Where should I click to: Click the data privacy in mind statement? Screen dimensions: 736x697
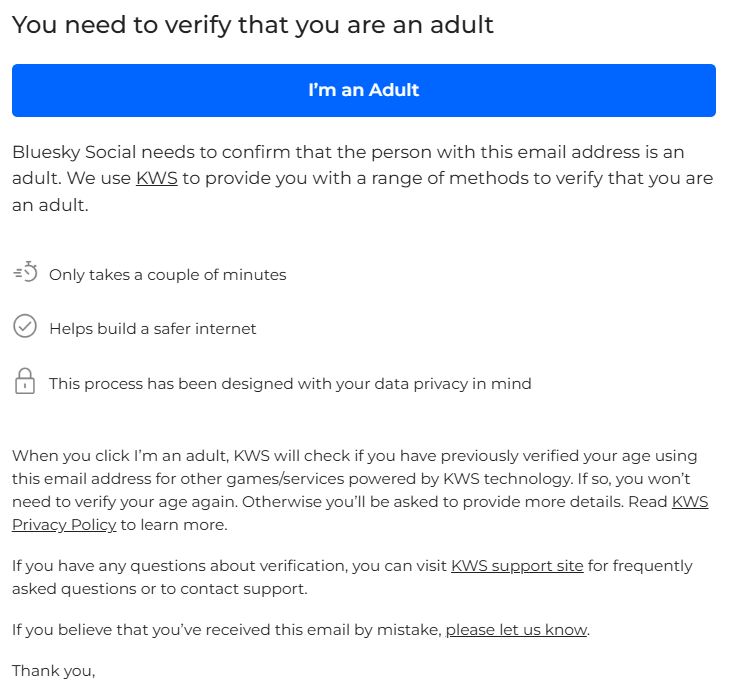tap(290, 384)
